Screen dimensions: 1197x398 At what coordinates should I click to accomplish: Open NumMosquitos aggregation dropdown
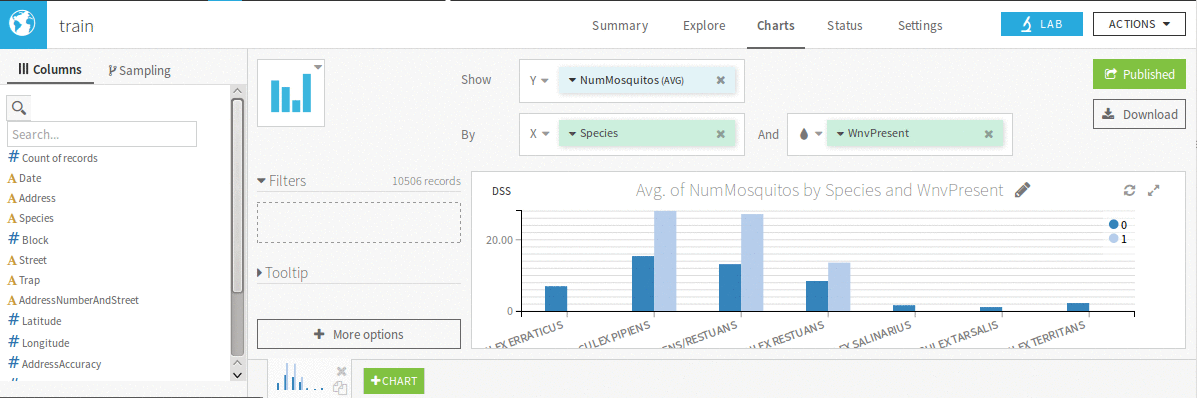572,80
